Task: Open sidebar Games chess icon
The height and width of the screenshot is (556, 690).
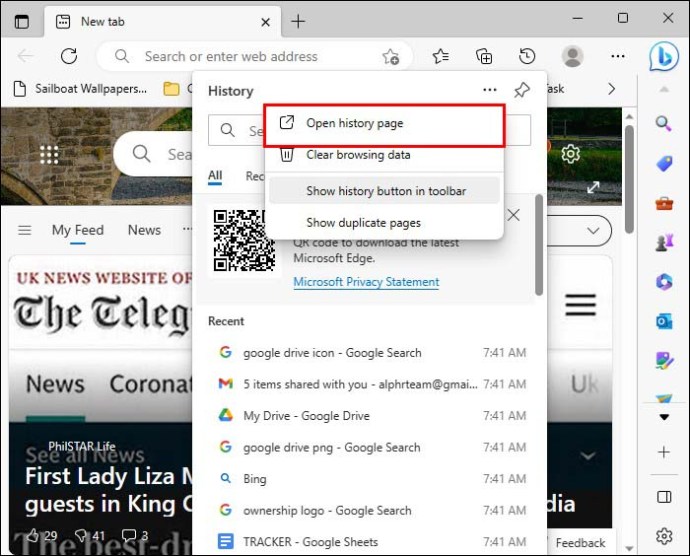Action: (x=664, y=242)
